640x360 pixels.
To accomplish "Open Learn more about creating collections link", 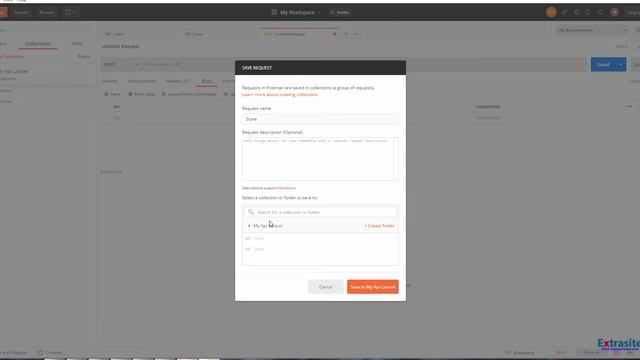I will pos(280,95).
